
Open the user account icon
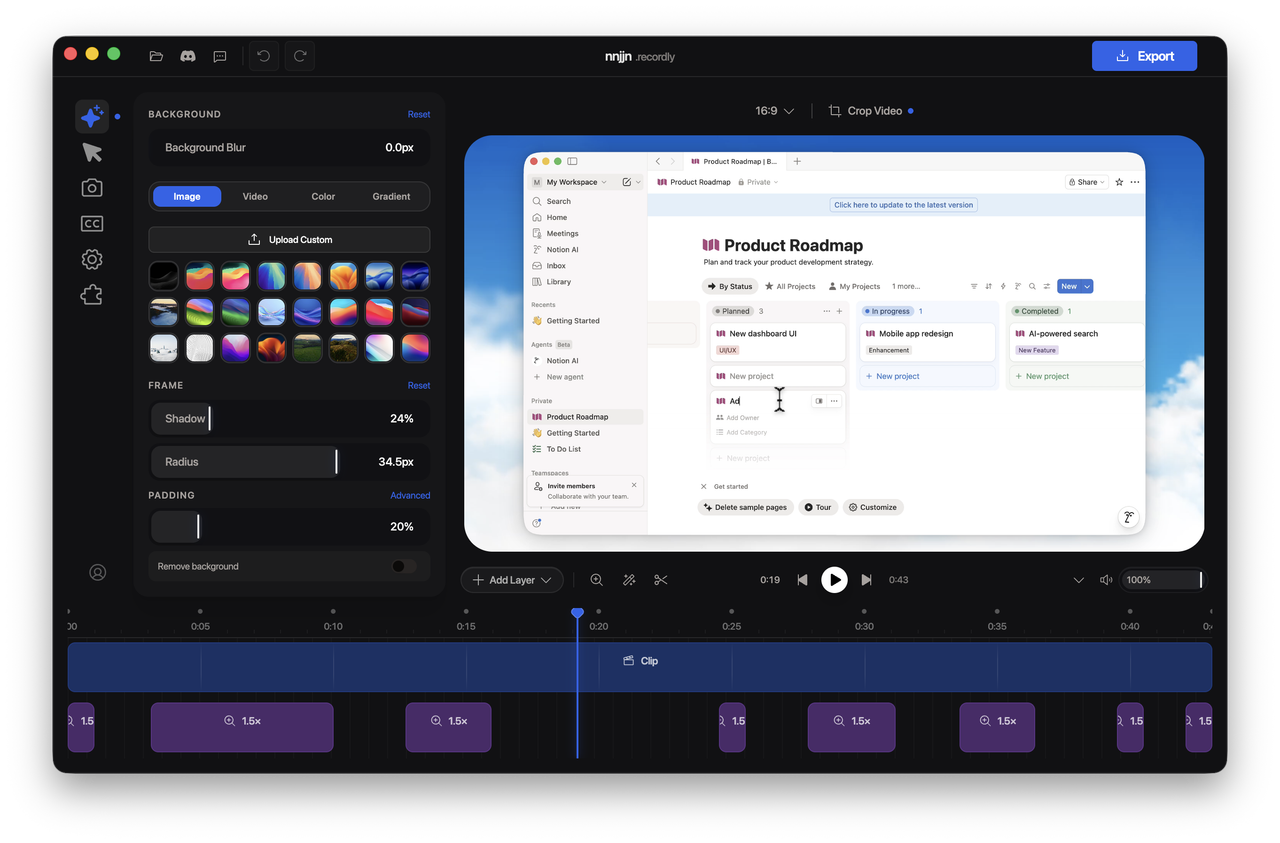98,572
